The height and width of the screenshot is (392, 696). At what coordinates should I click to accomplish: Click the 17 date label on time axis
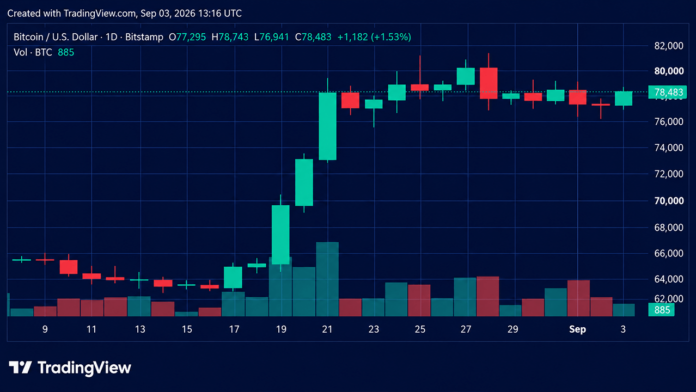pos(234,329)
